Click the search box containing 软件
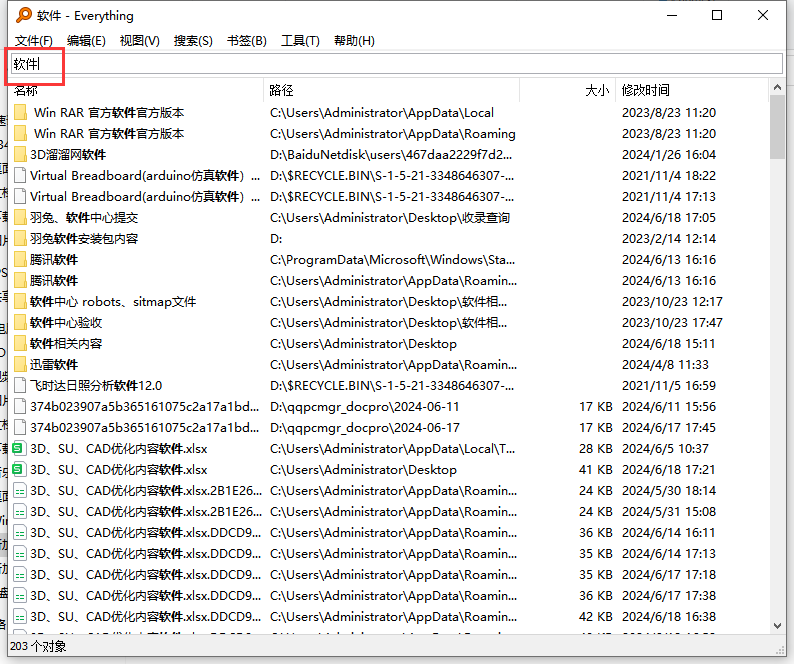794x664 pixels. click(x=397, y=64)
